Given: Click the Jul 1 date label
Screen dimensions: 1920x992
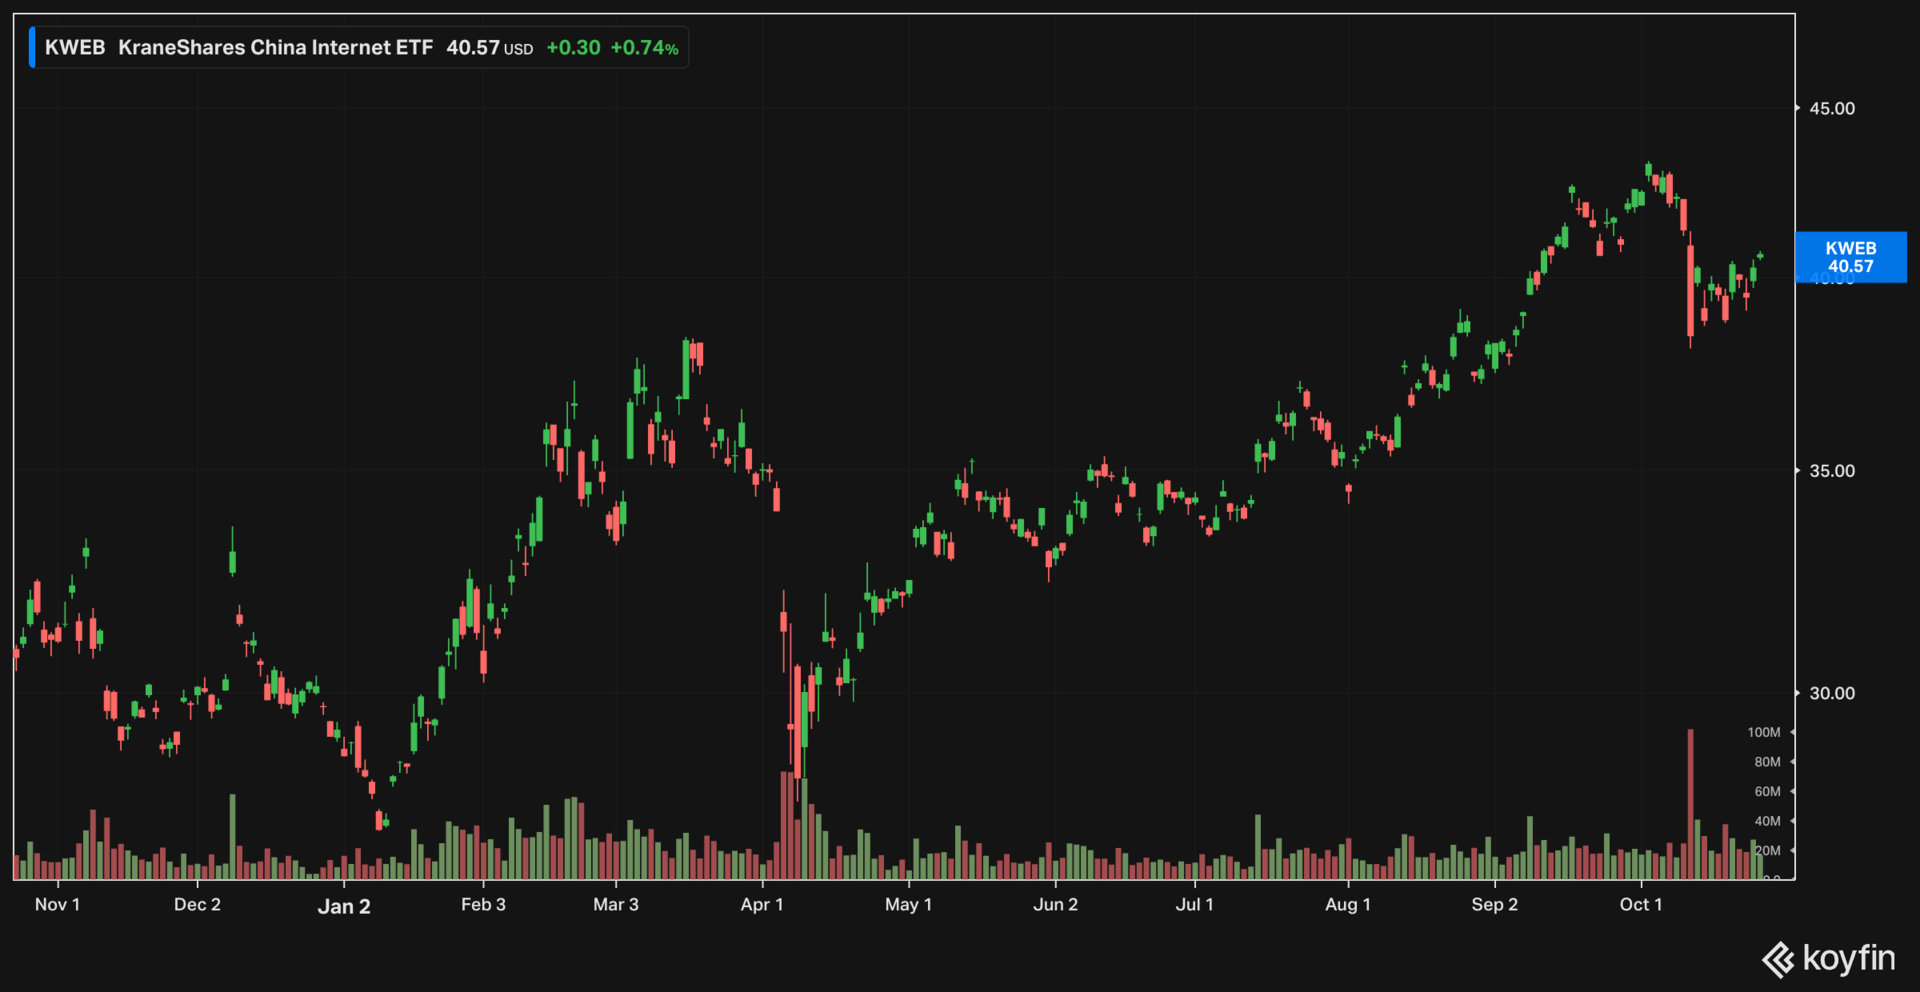Looking at the screenshot, I should tap(1194, 904).
